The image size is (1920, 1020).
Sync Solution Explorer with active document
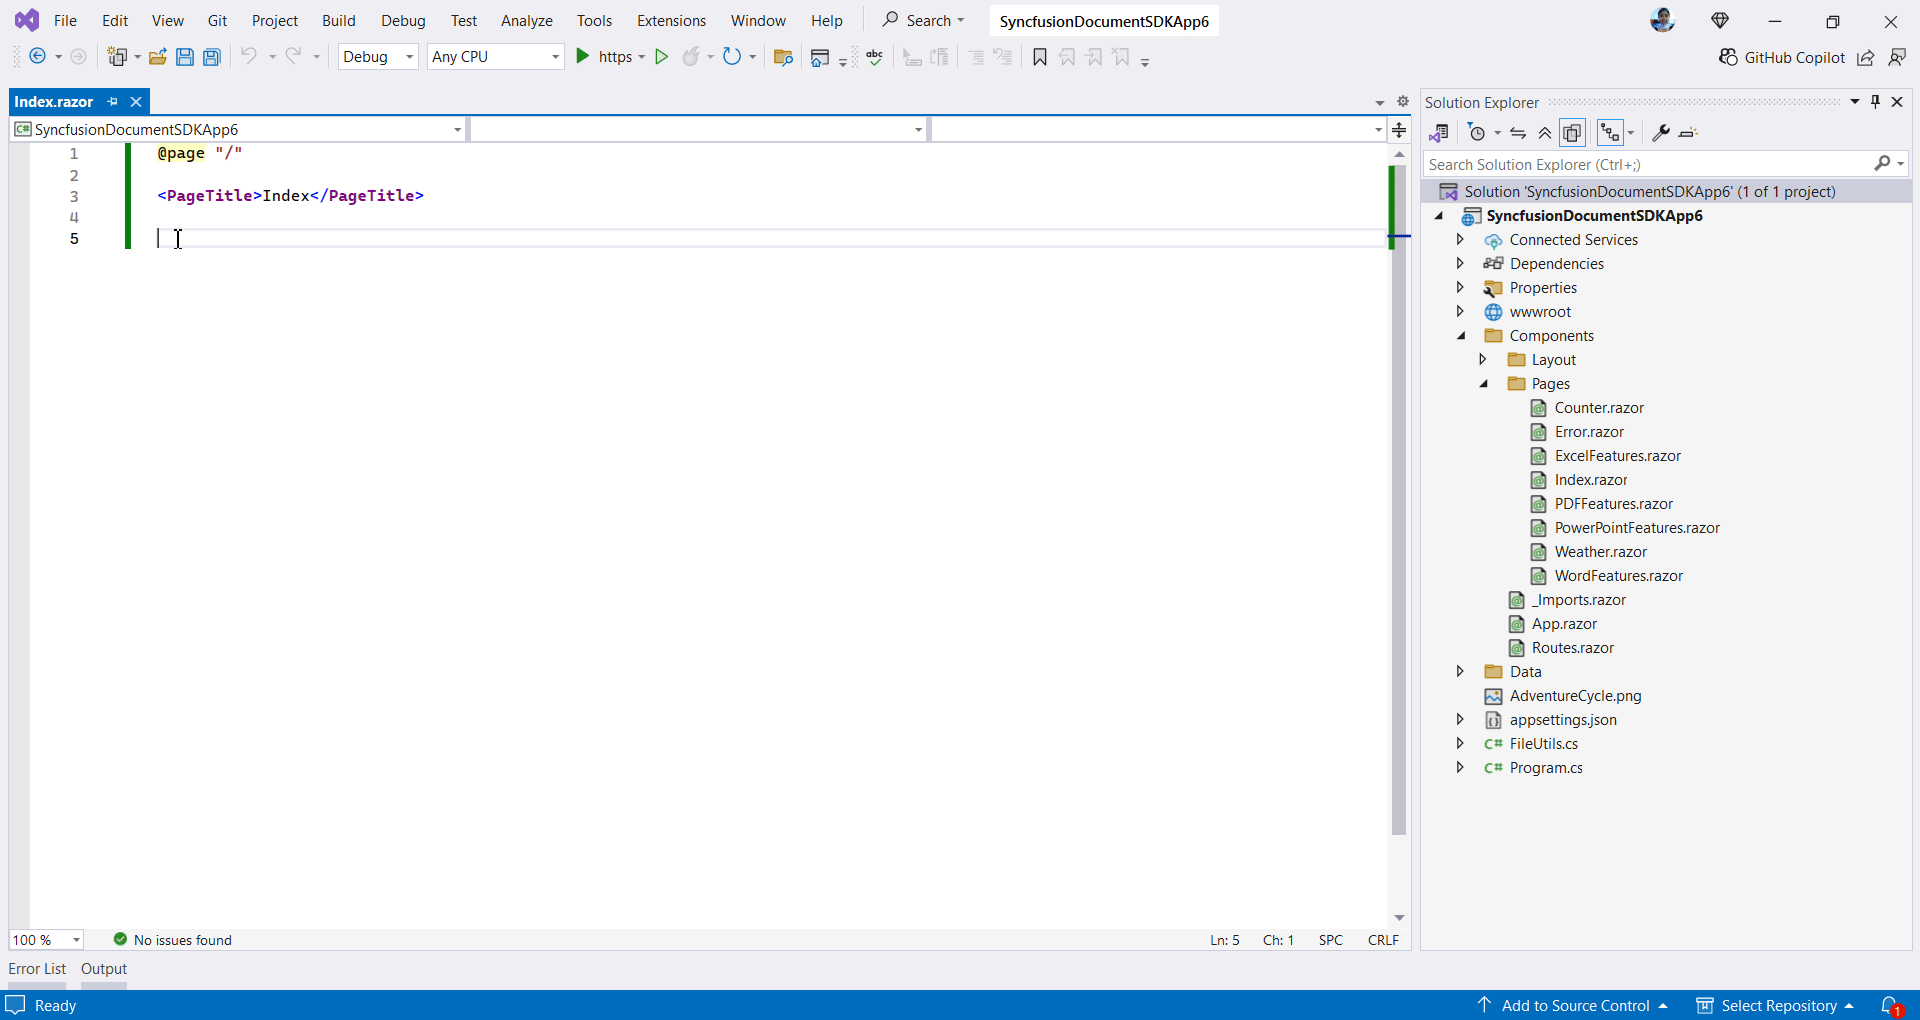point(1518,132)
